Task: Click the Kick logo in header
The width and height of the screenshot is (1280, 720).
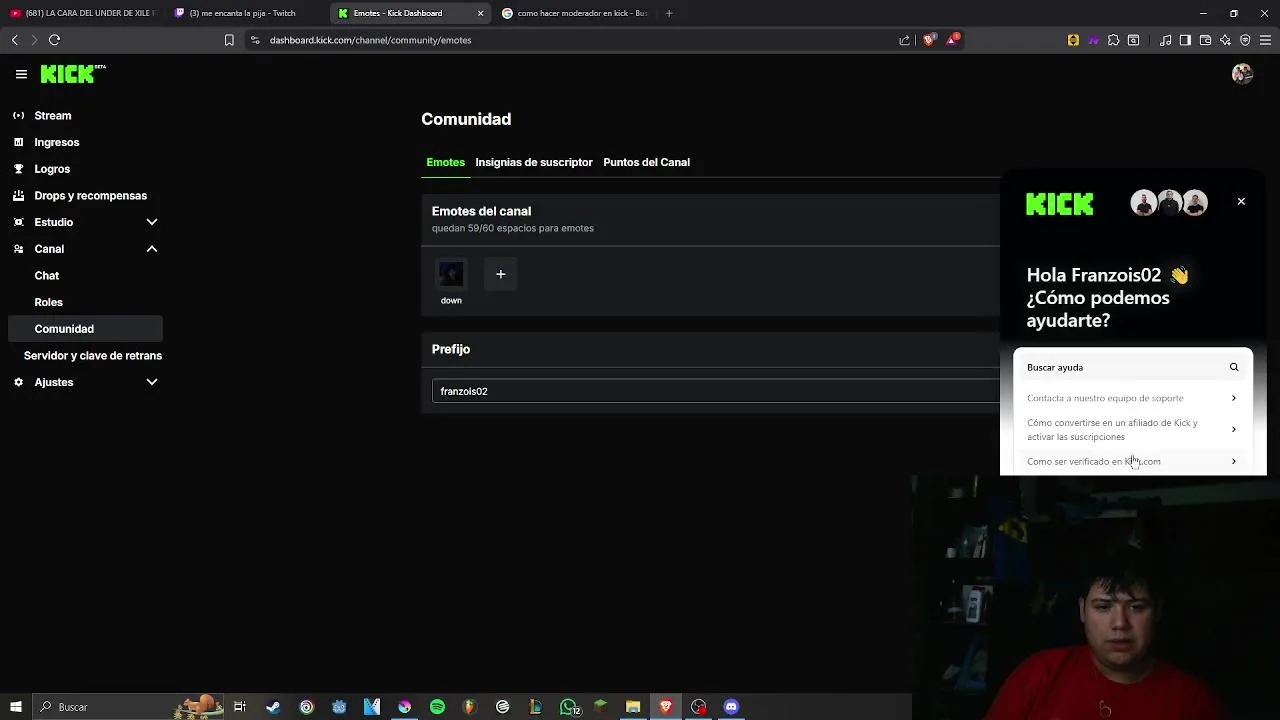Action: tap(72, 74)
